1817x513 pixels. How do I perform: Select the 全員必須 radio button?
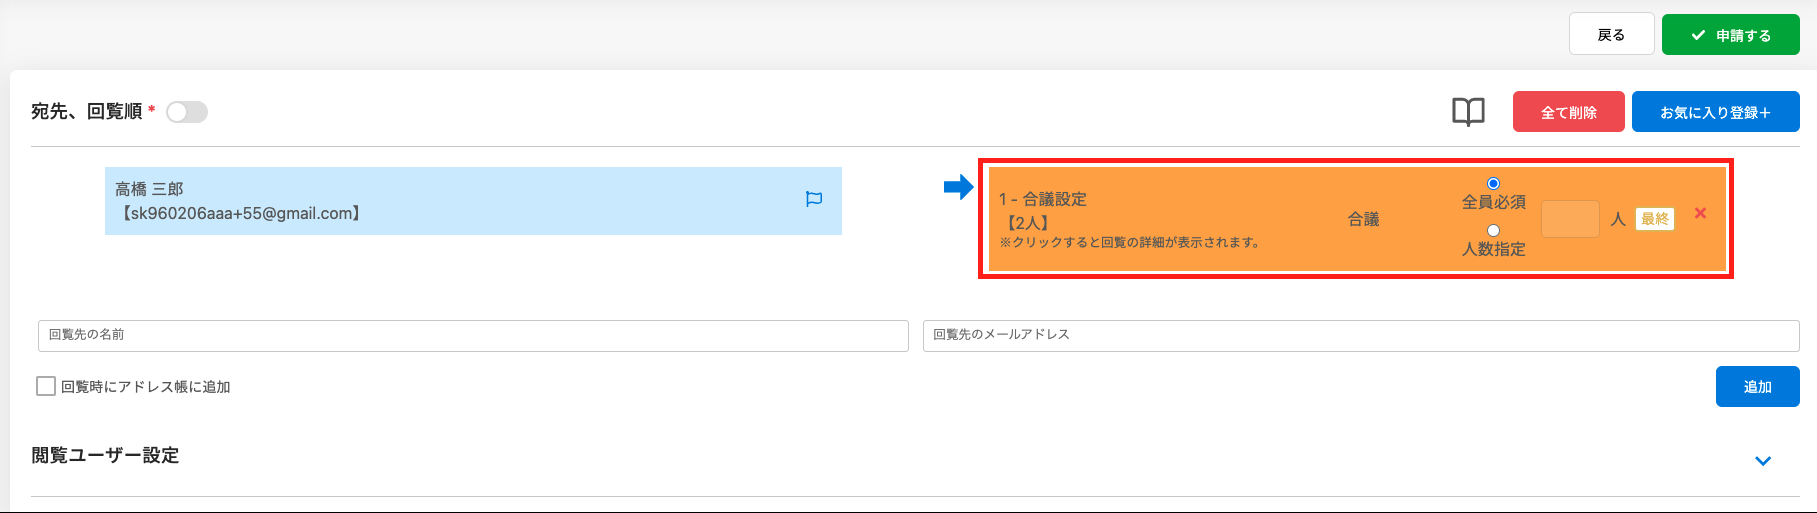point(1493,184)
